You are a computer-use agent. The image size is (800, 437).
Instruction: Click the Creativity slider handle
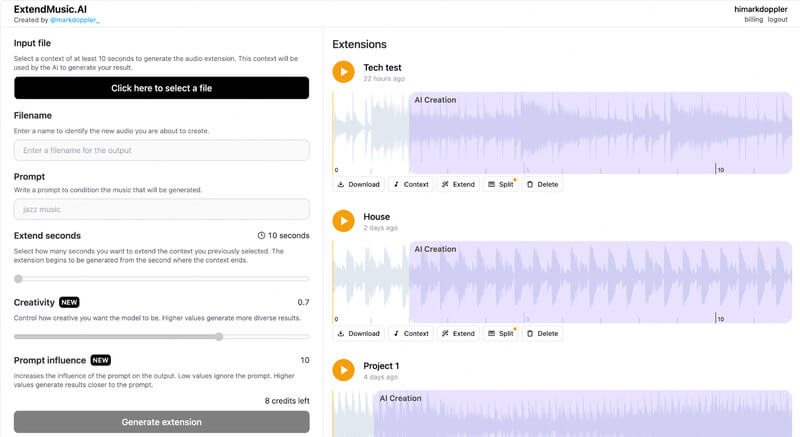click(x=219, y=337)
